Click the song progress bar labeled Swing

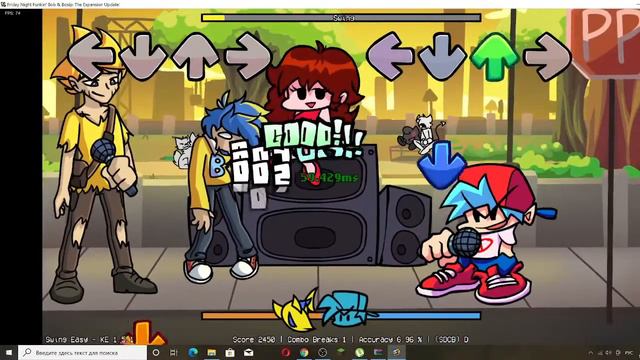[341, 18]
